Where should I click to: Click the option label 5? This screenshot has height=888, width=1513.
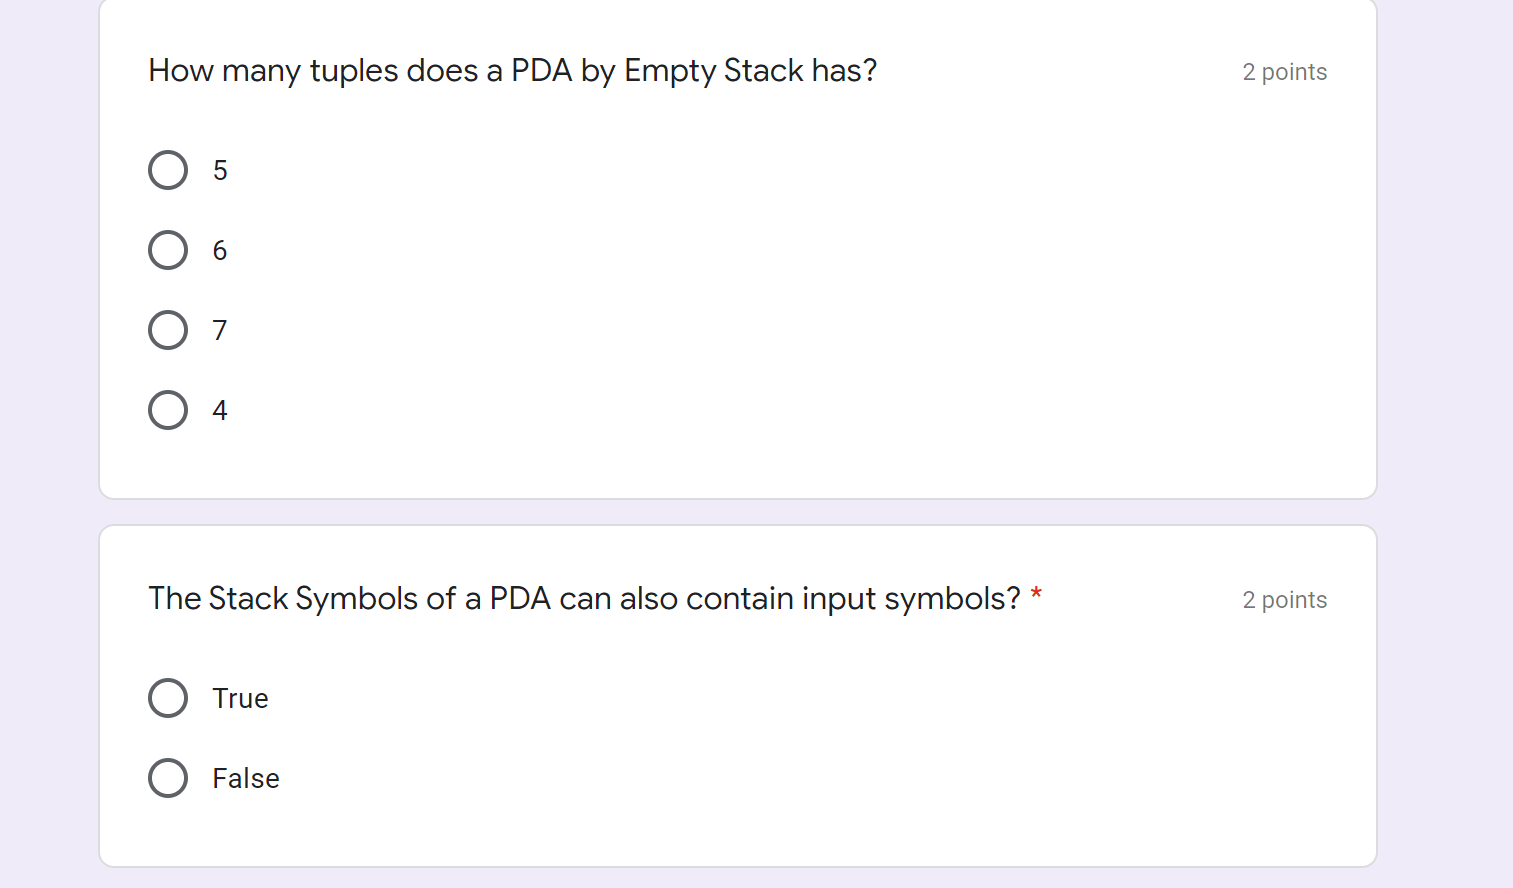tap(220, 170)
